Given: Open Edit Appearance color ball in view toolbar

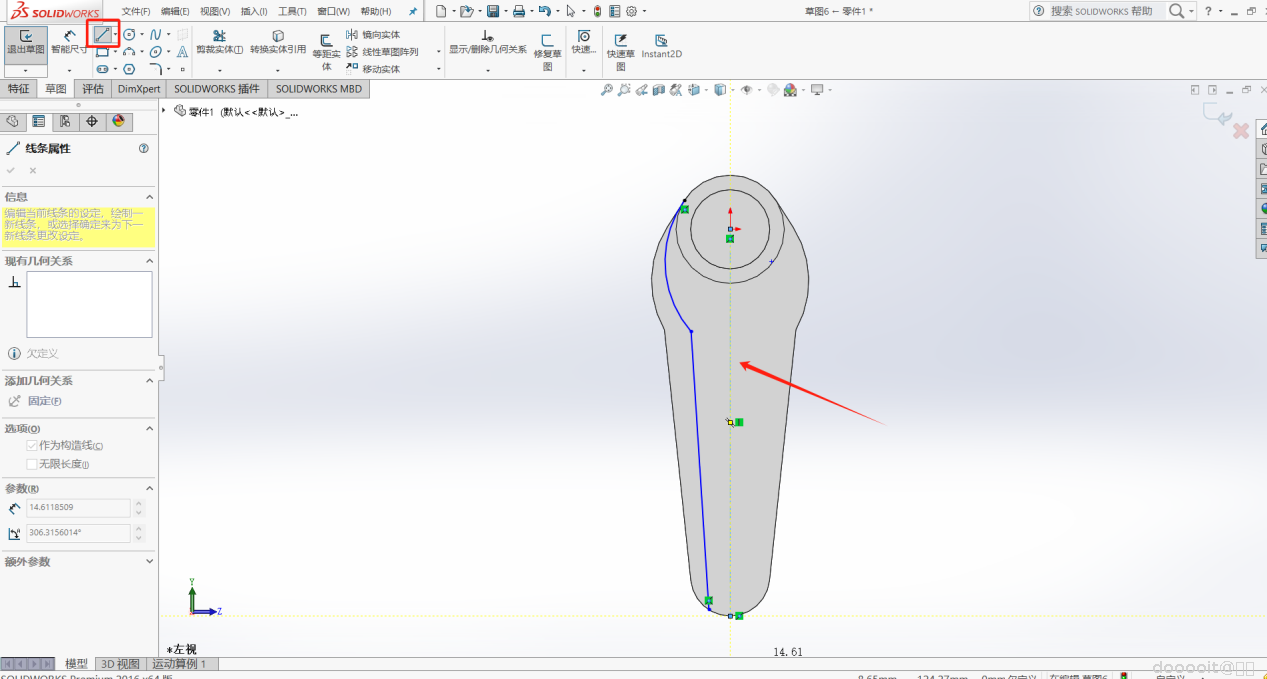Looking at the screenshot, I should 790,90.
